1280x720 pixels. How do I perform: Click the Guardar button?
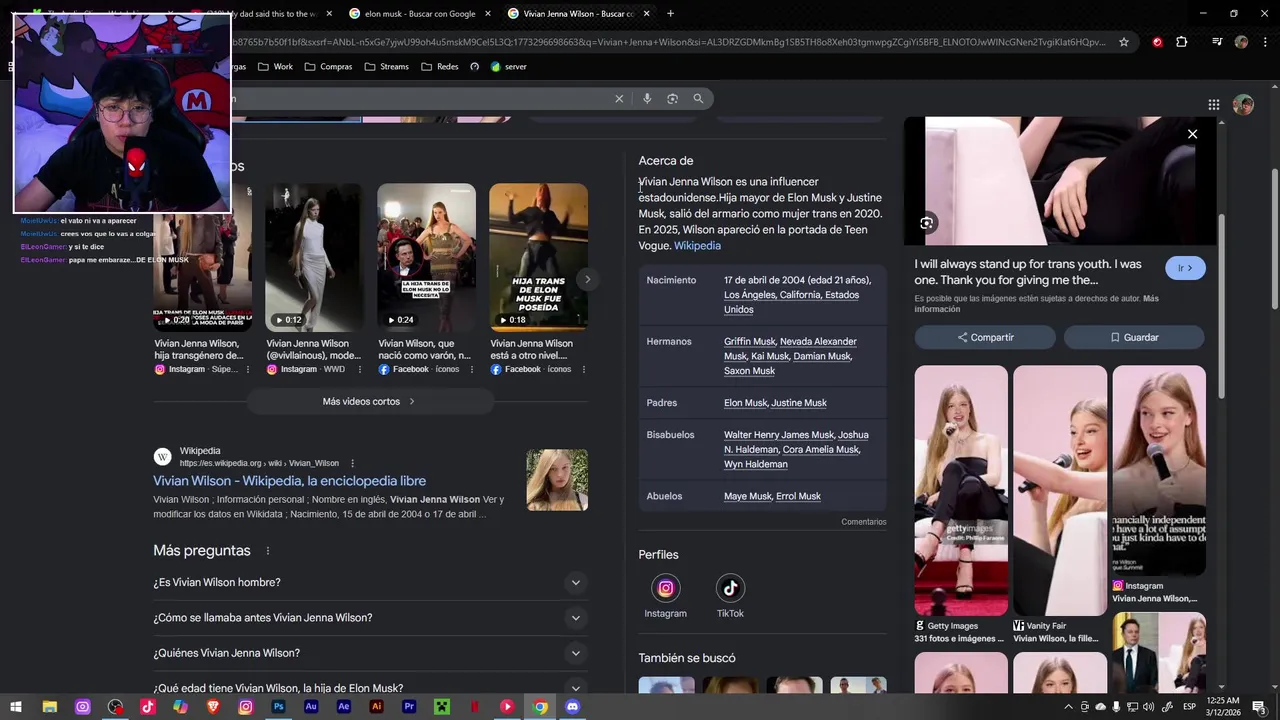tap(1134, 337)
